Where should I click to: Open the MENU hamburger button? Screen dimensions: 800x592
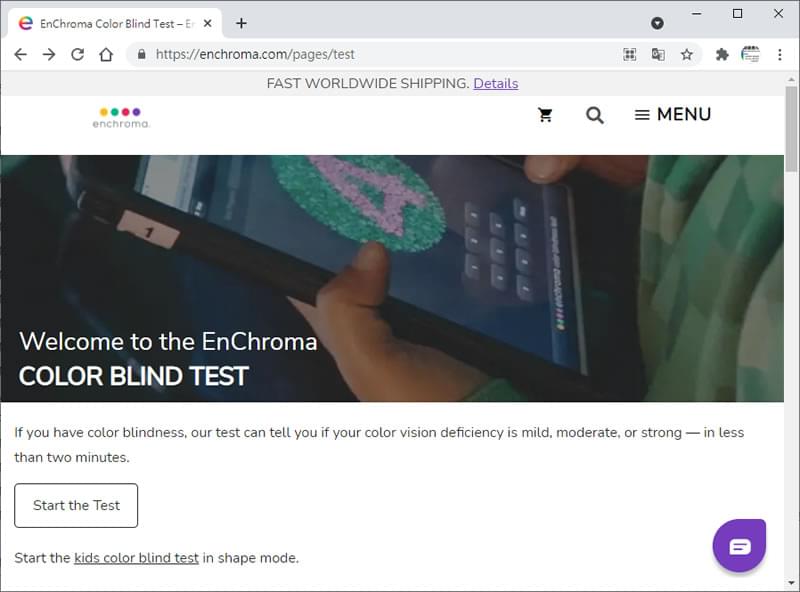pyautogui.click(x=672, y=114)
